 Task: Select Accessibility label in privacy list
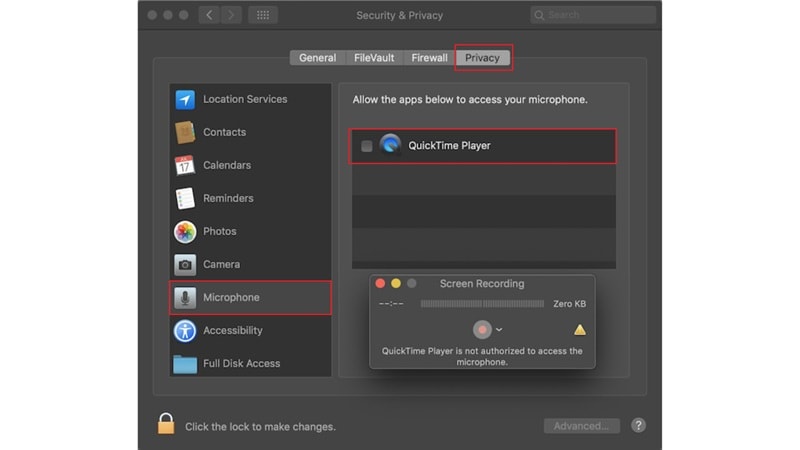click(233, 331)
